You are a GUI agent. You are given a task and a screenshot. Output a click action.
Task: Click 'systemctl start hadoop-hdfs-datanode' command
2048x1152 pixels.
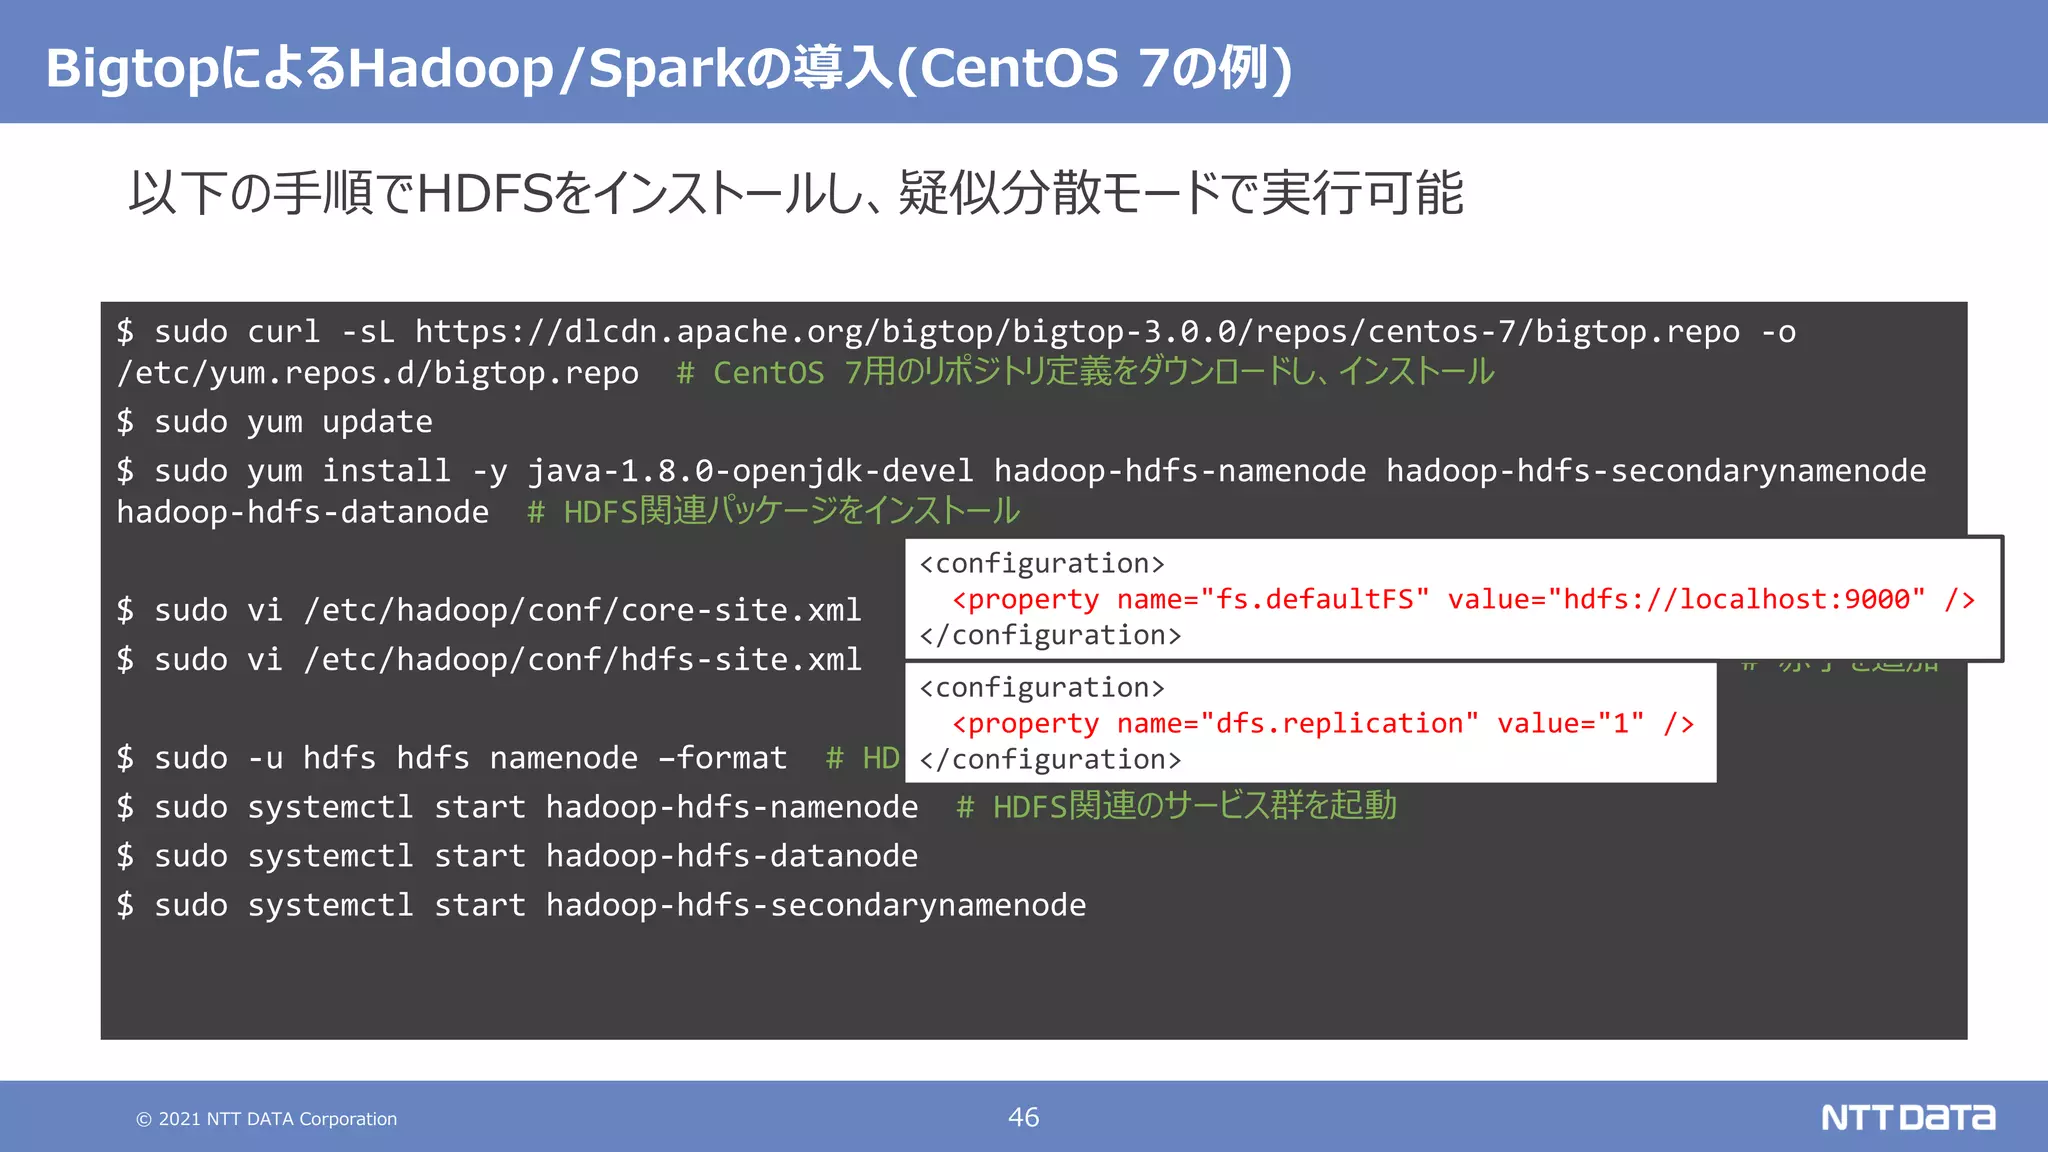pos(517,856)
